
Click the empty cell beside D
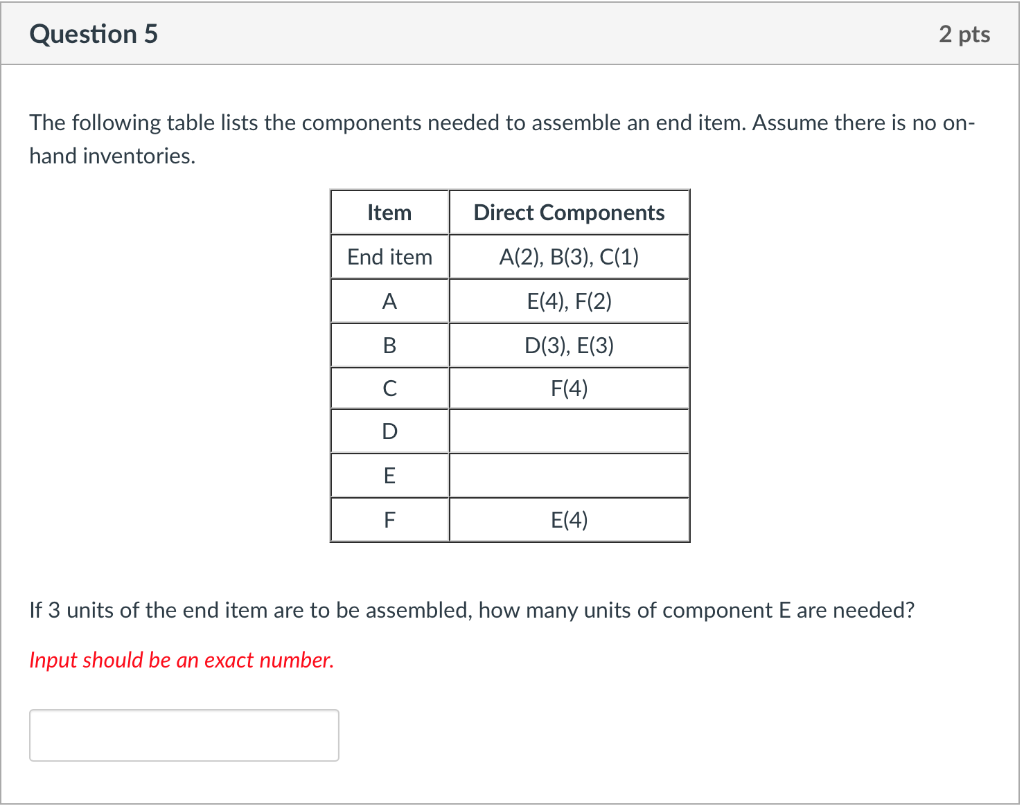(569, 431)
